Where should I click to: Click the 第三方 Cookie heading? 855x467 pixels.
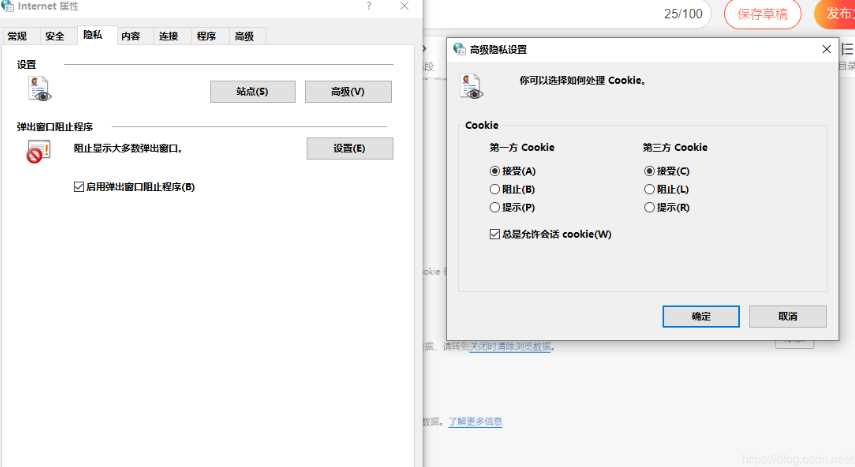[675, 147]
